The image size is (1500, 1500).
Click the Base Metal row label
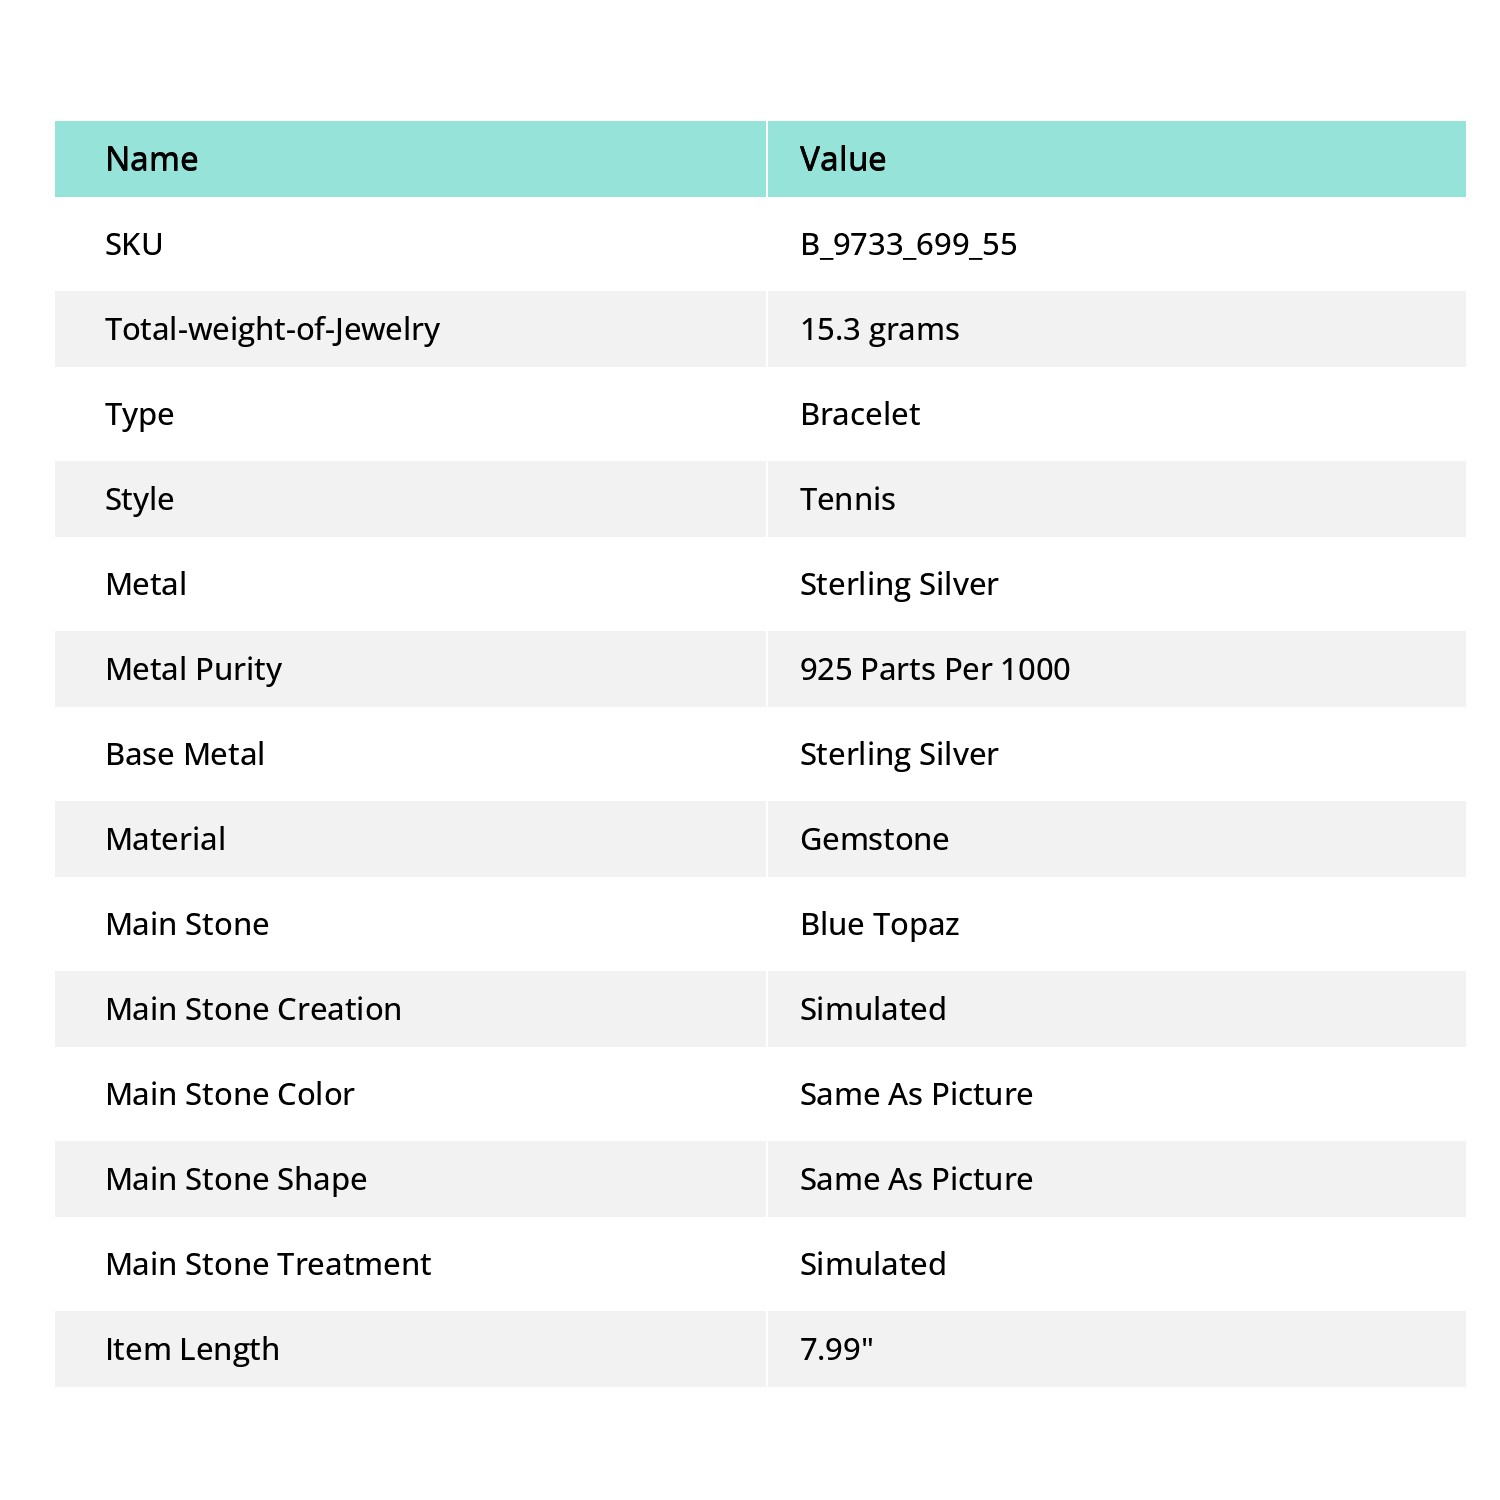185,754
